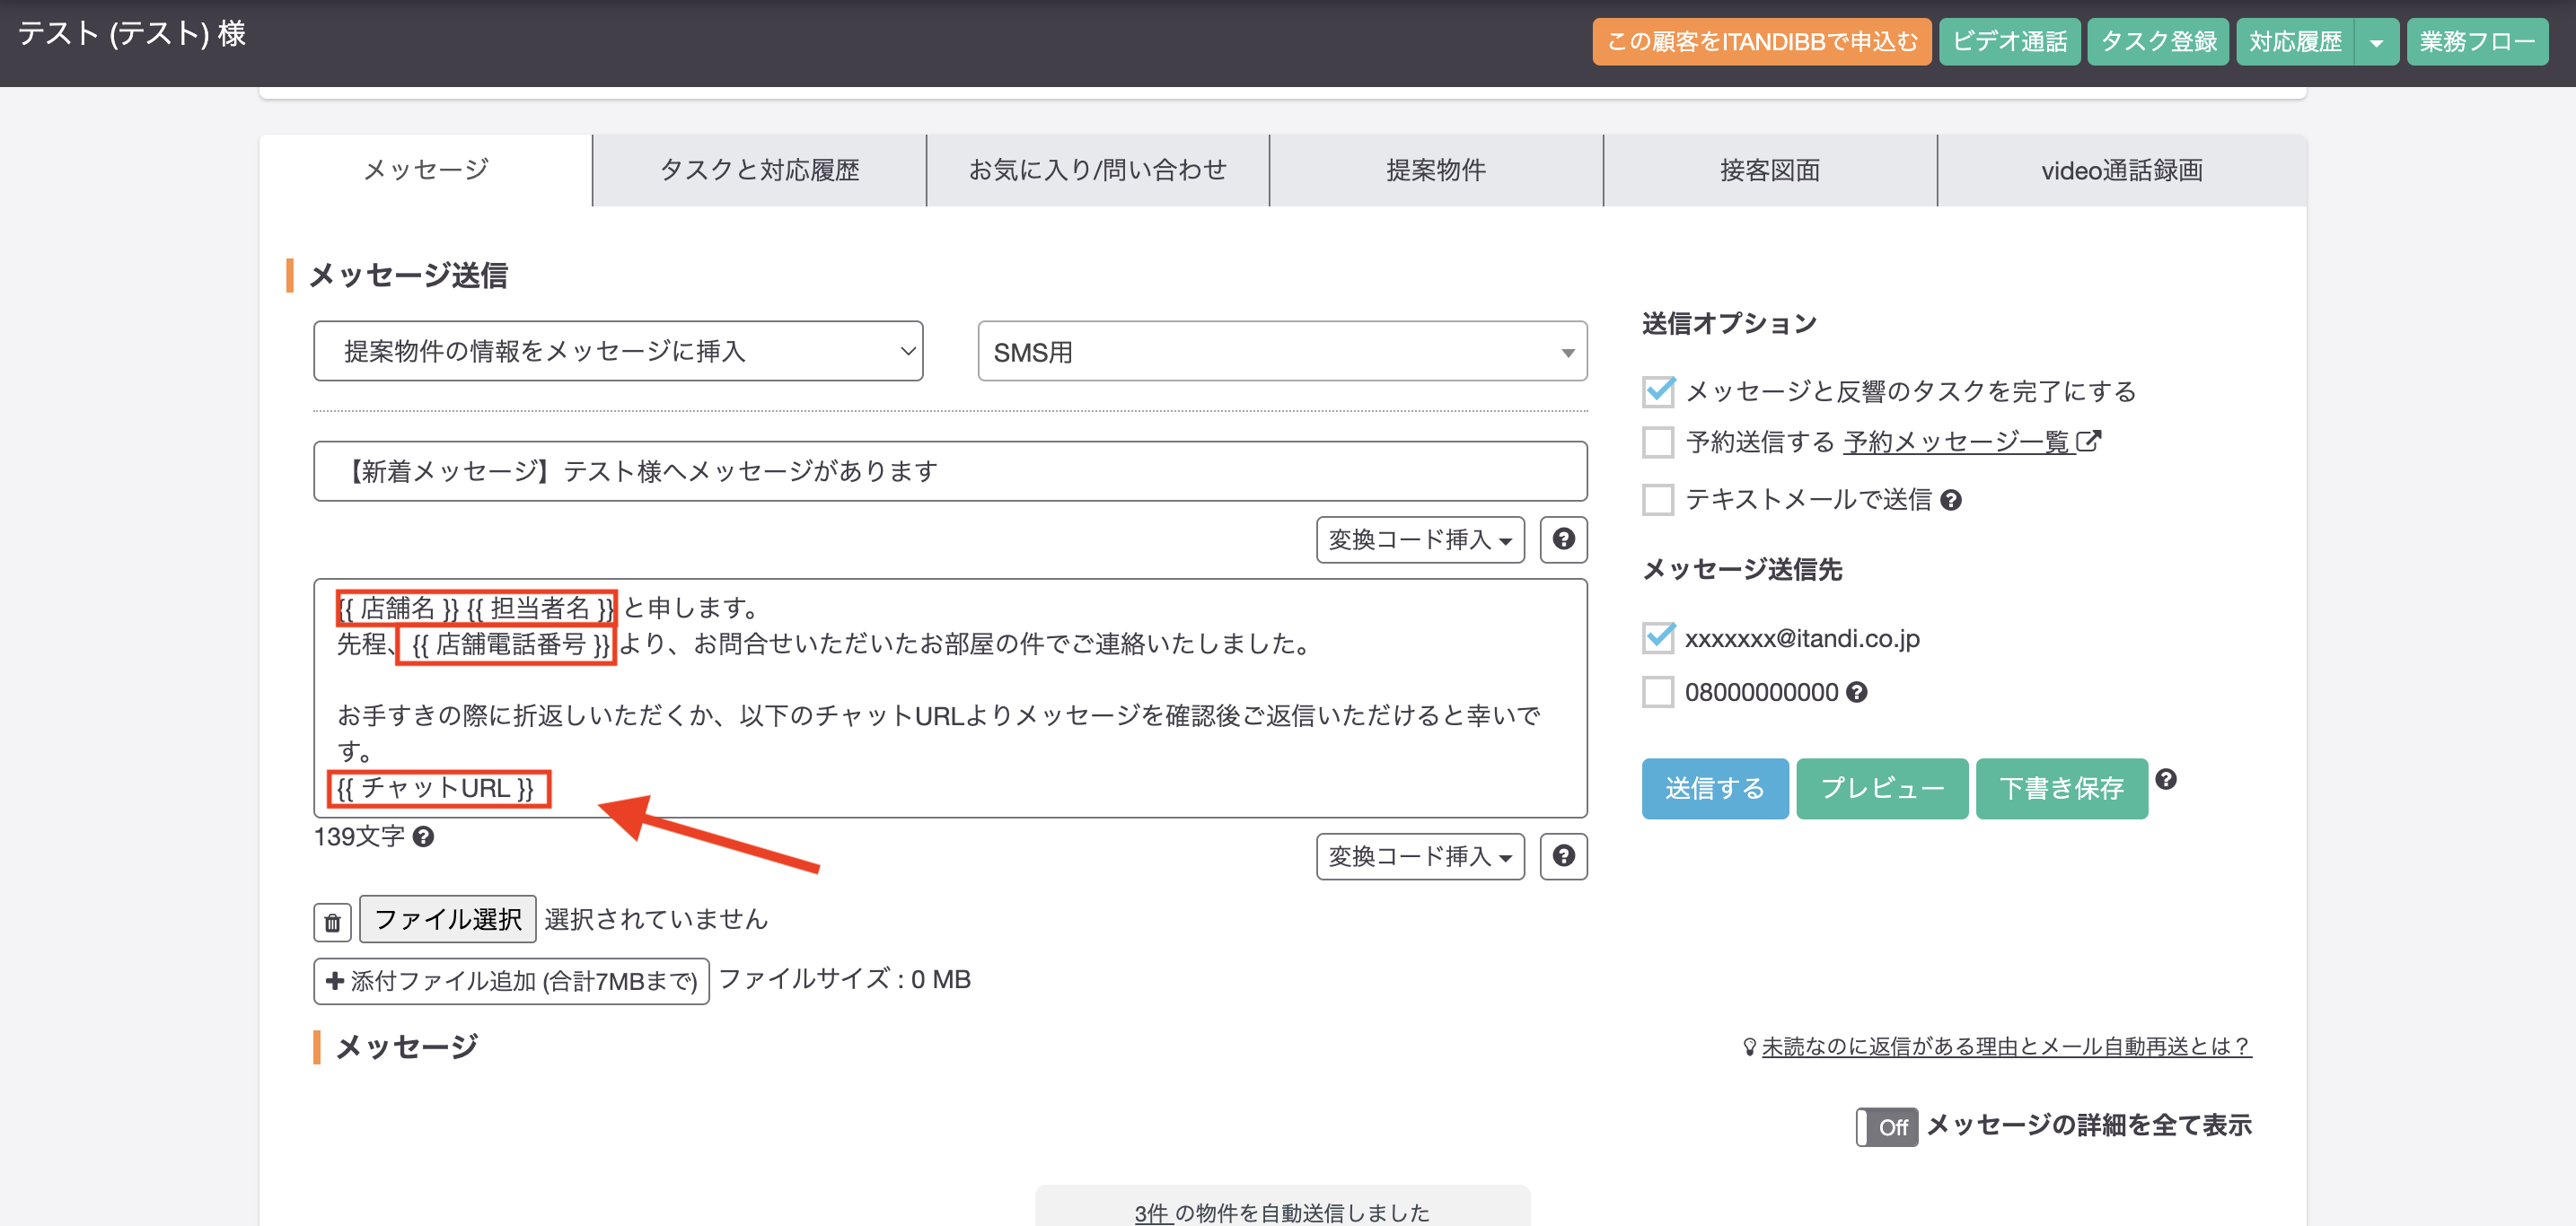Expand upper 変換コード挿入 dropdown under subject
2576x1226 pixels.
pyautogui.click(x=1420, y=539)
